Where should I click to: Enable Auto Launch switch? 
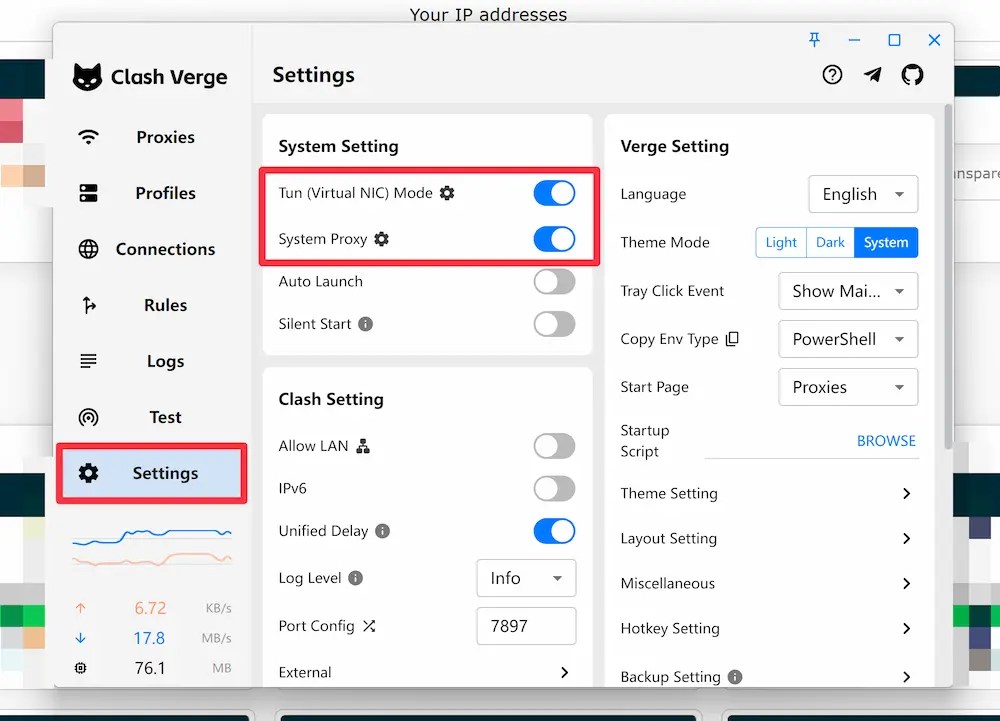point(554,282)
